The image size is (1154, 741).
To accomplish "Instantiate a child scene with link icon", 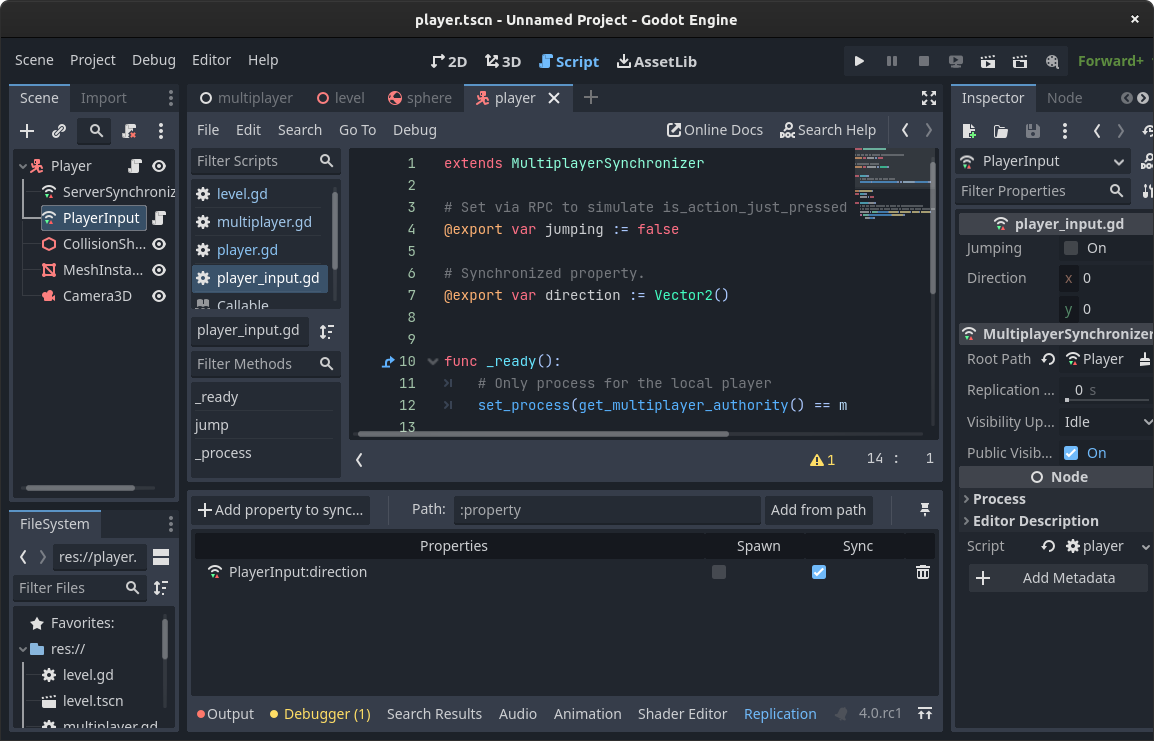I will [59, 131].
